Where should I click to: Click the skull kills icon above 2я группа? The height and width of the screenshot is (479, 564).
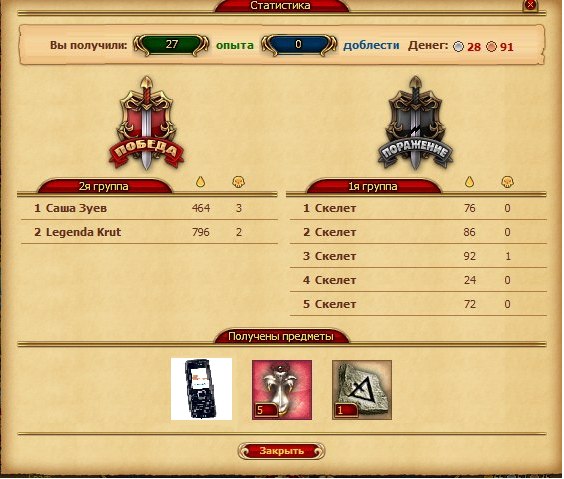(238, 182)
